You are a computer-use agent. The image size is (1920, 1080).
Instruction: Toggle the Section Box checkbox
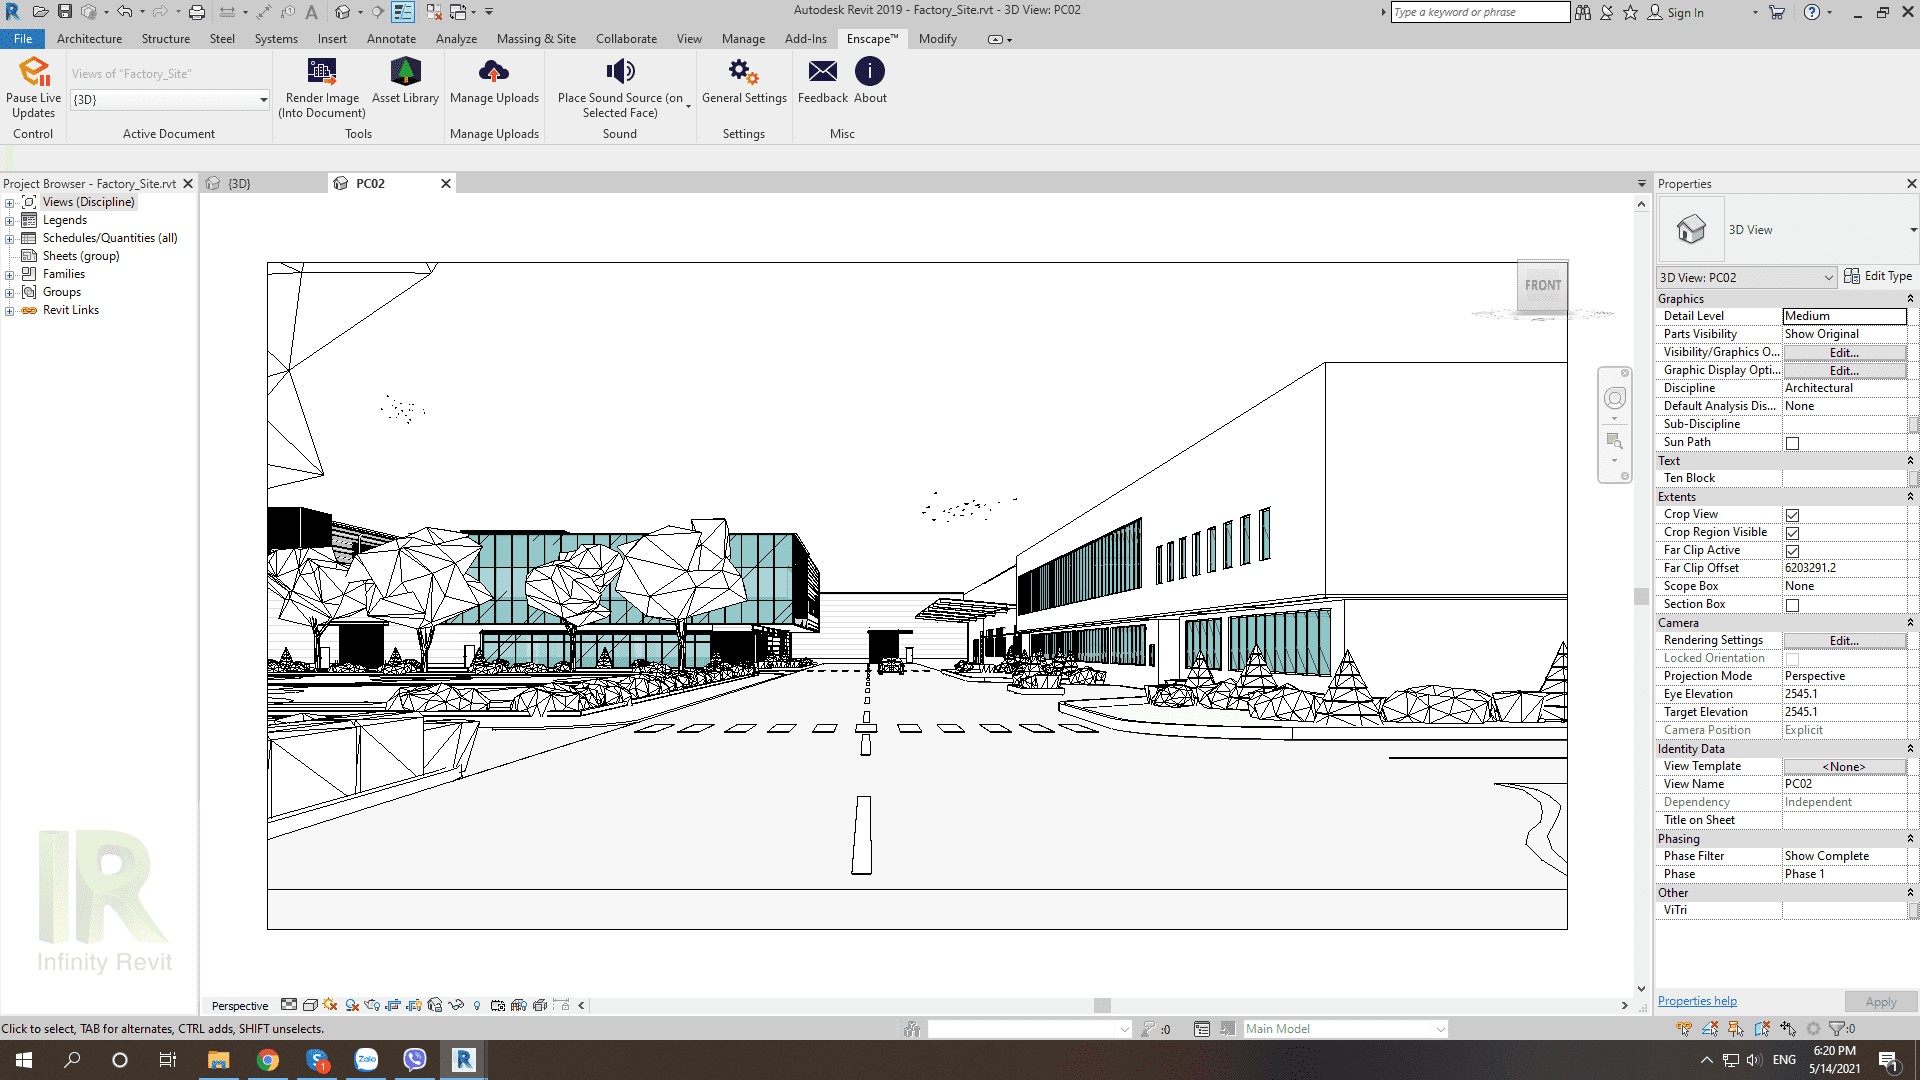pos(1792,605)
